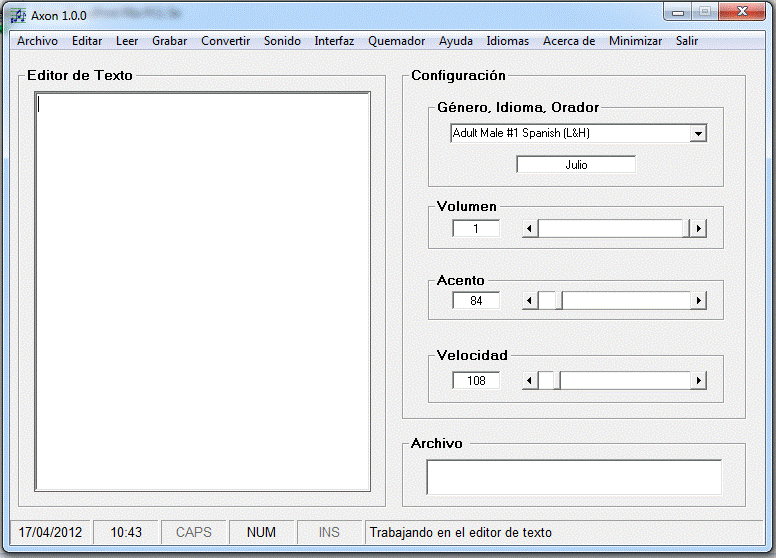Click the Axon app icon in title bar

[x=18, y=15]
